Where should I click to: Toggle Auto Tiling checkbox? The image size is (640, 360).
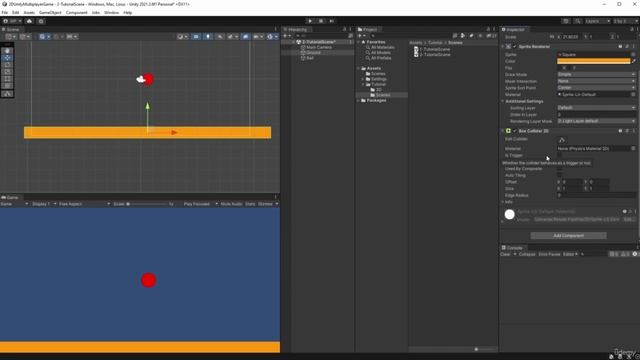click(560, 175)
